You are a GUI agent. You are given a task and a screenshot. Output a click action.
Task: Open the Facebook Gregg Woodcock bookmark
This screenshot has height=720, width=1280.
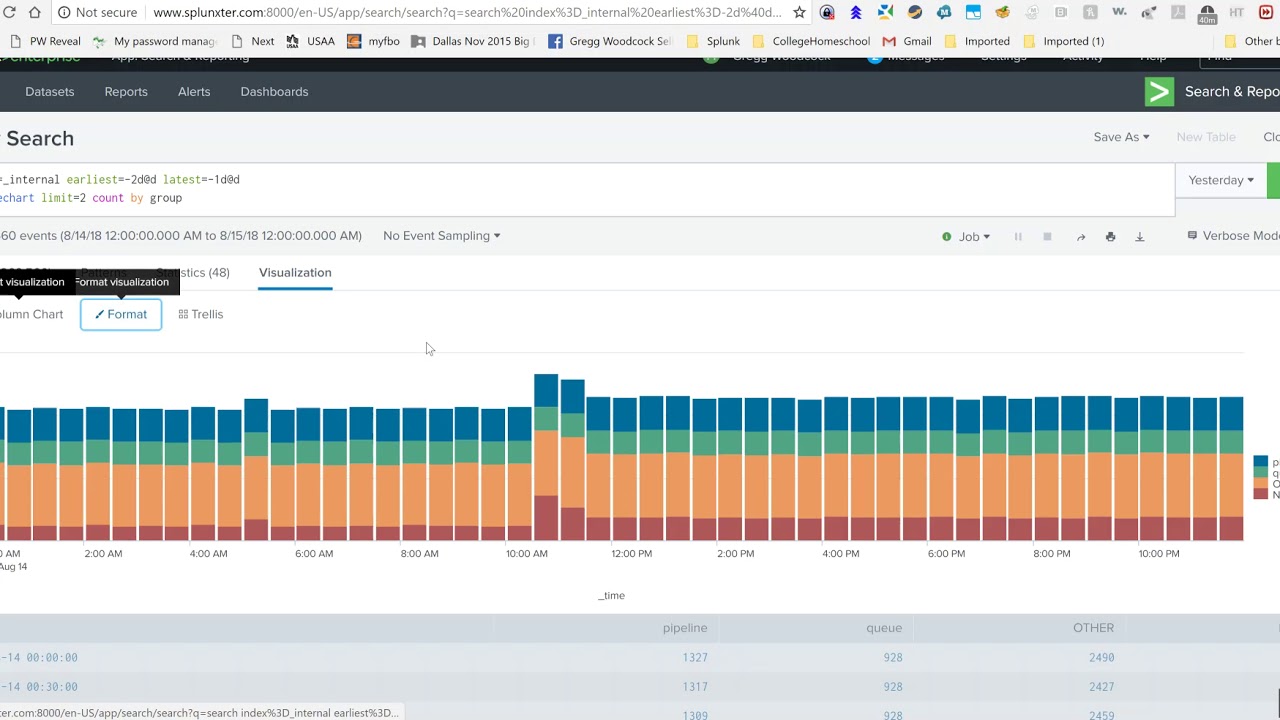610,41
